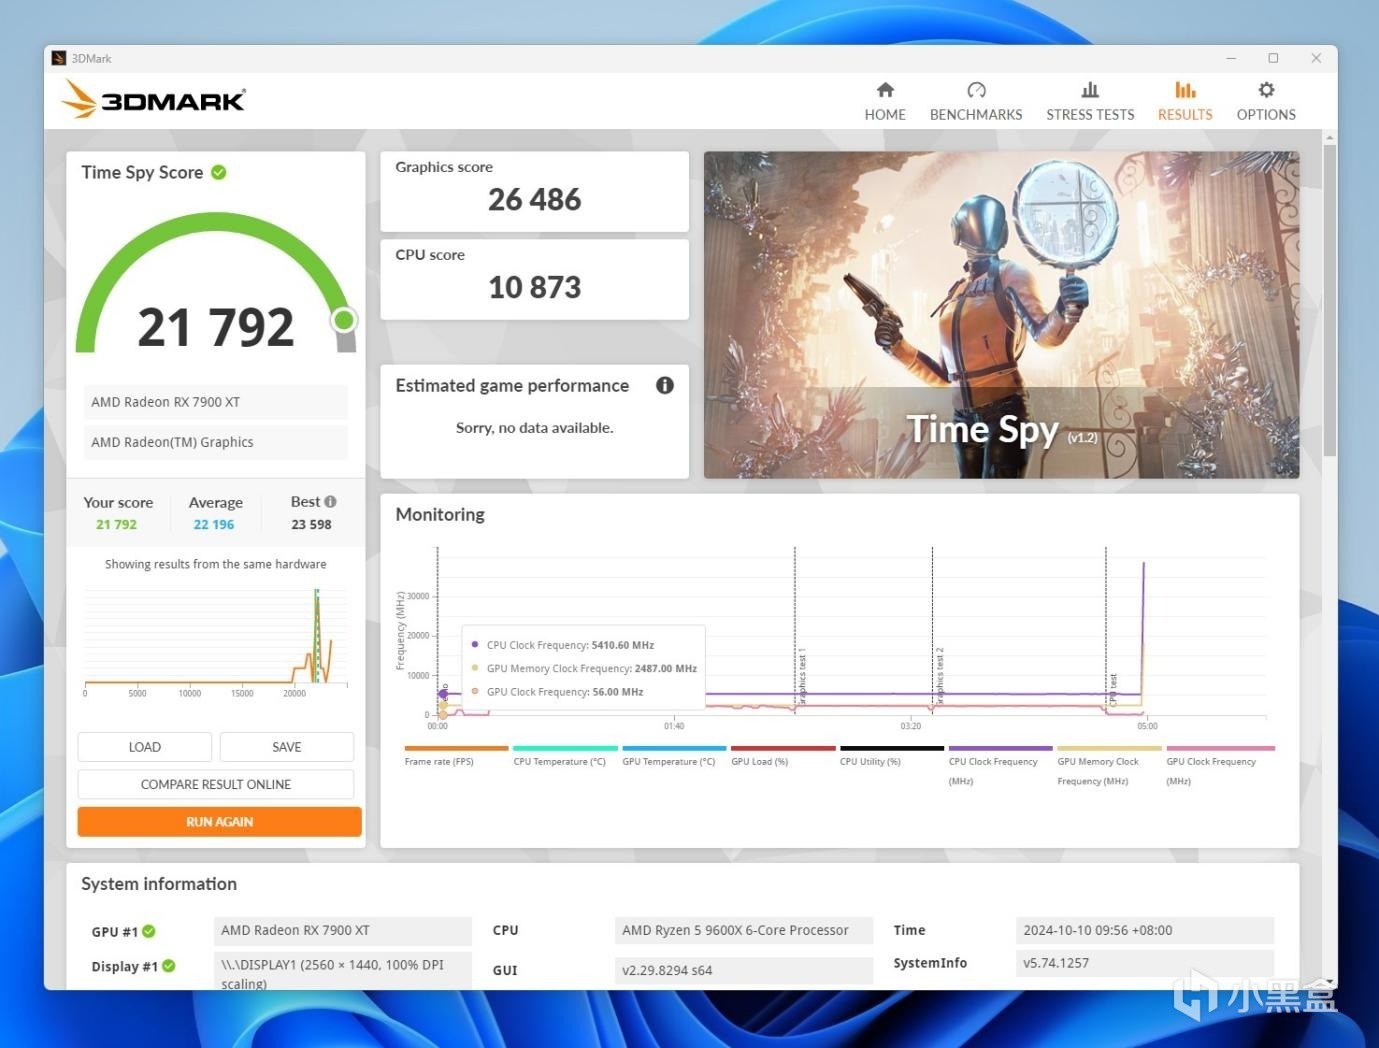
Task: Click the System information heading
Action: click(x=159, y=884)
